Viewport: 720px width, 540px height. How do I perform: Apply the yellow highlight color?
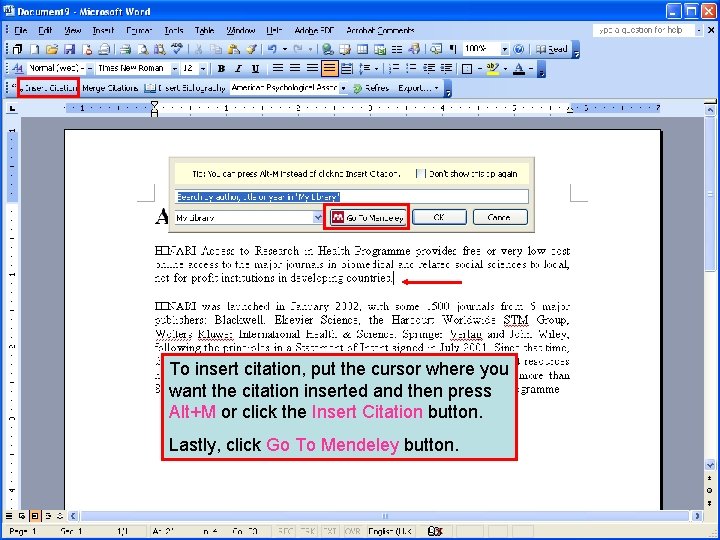click(x=492, y=68)
